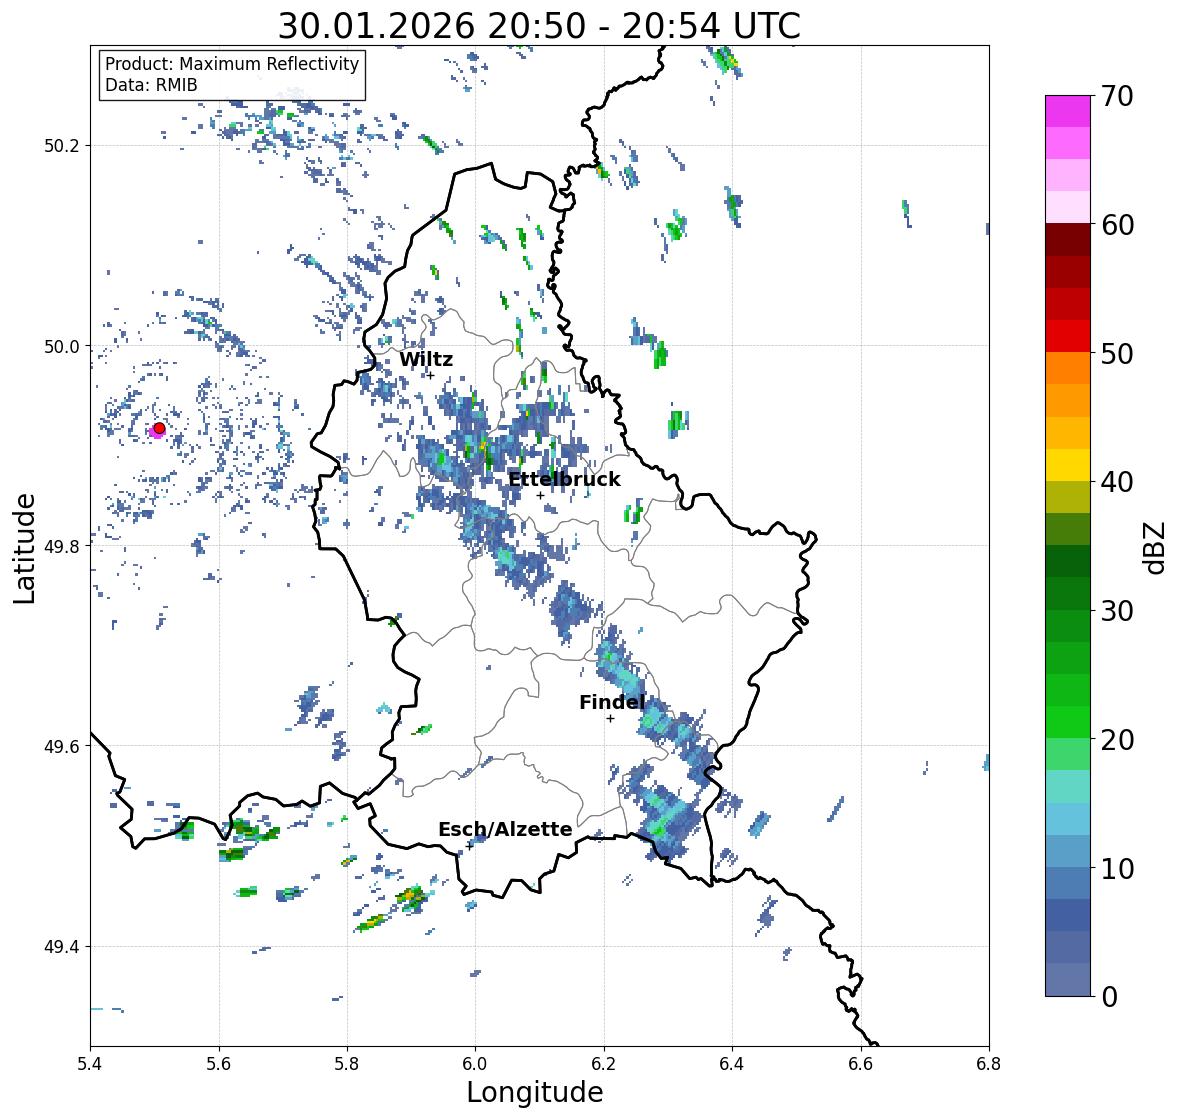The width and height of the screenshot is (1179, 1117).
Task: Click the plus marker at Ettelbruck
Action: point(540,495)
